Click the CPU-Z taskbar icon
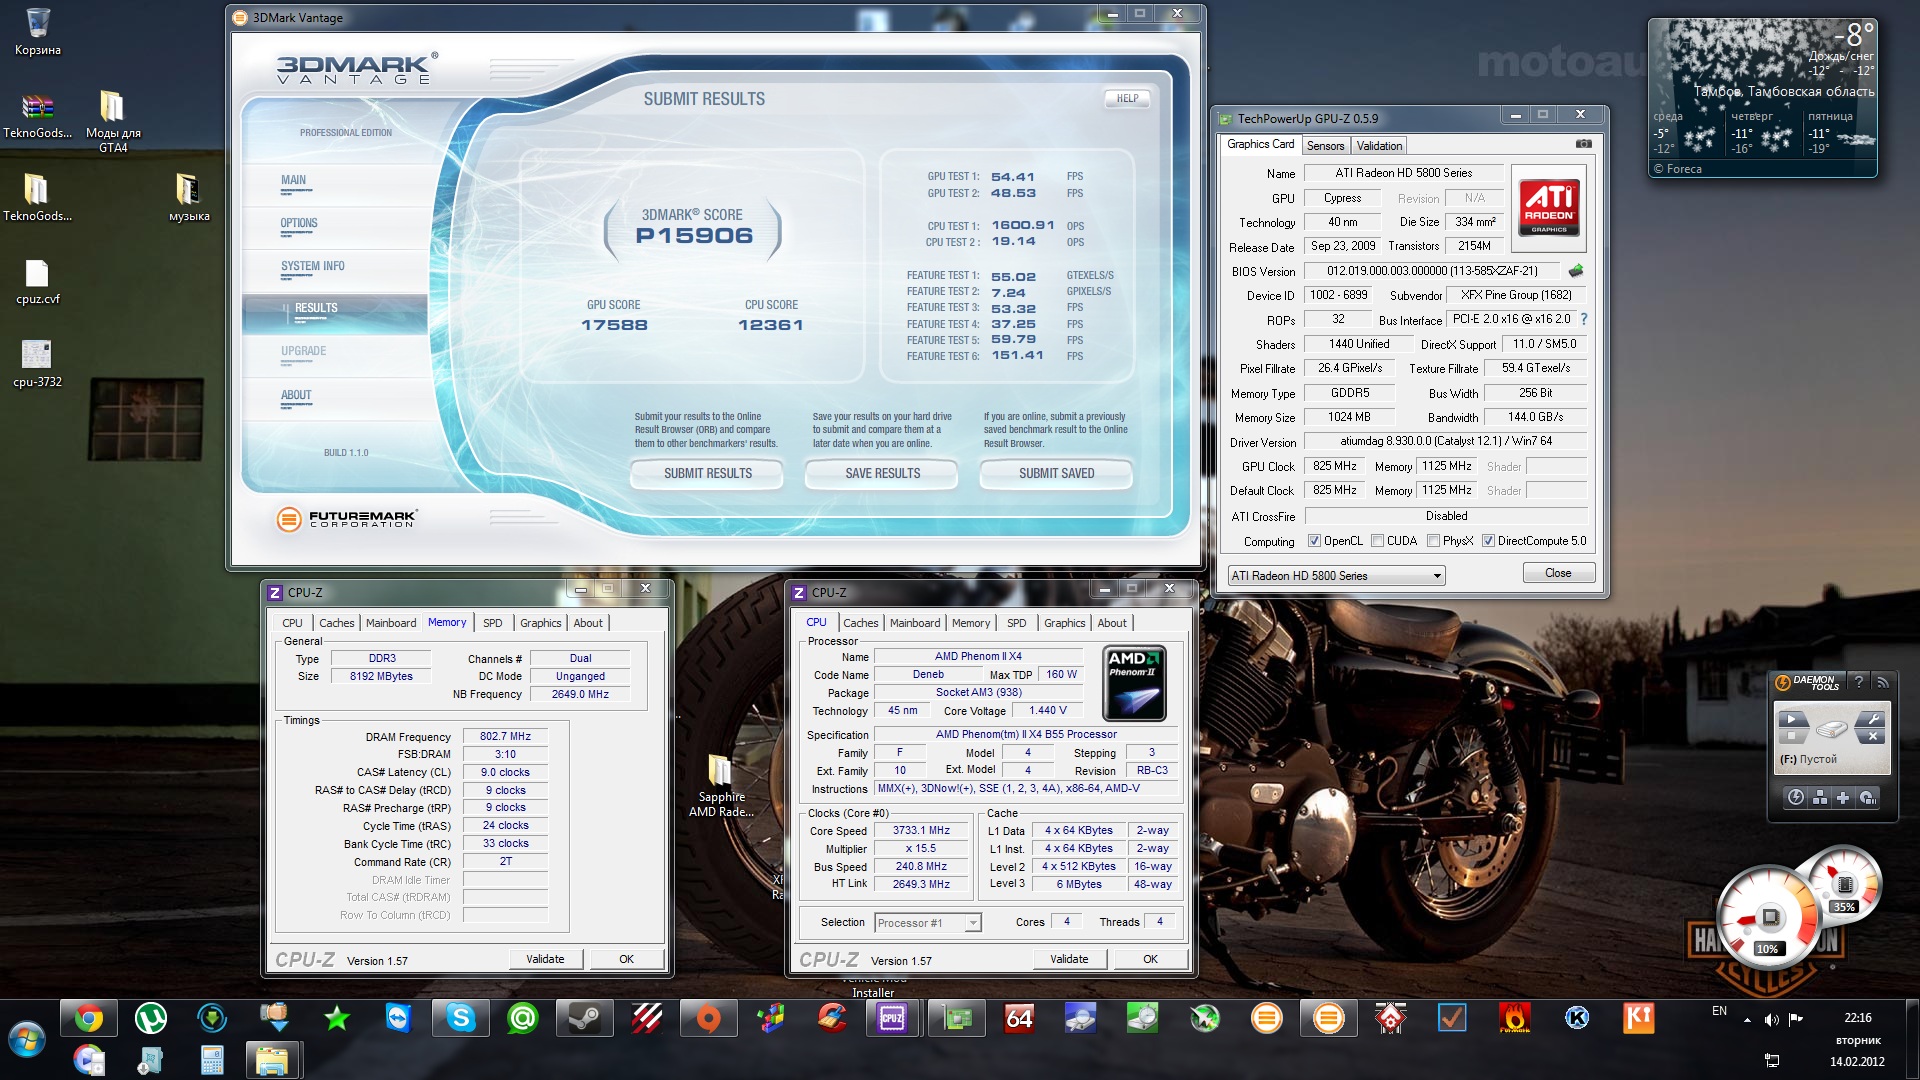 pos(891,1019)
